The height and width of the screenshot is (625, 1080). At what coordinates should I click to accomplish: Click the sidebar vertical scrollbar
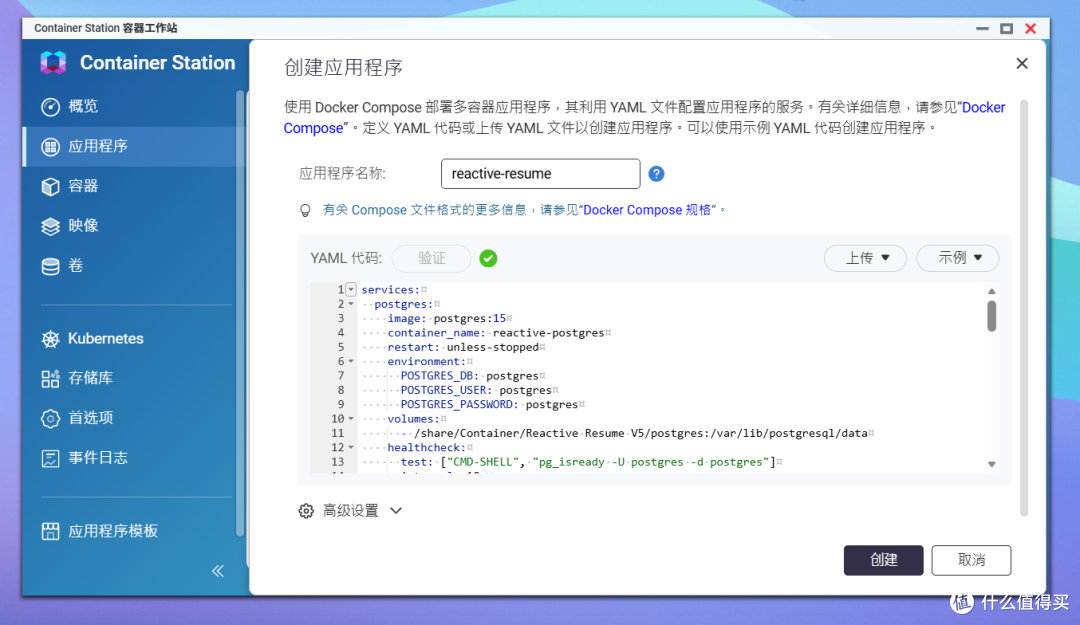[240, 313]
